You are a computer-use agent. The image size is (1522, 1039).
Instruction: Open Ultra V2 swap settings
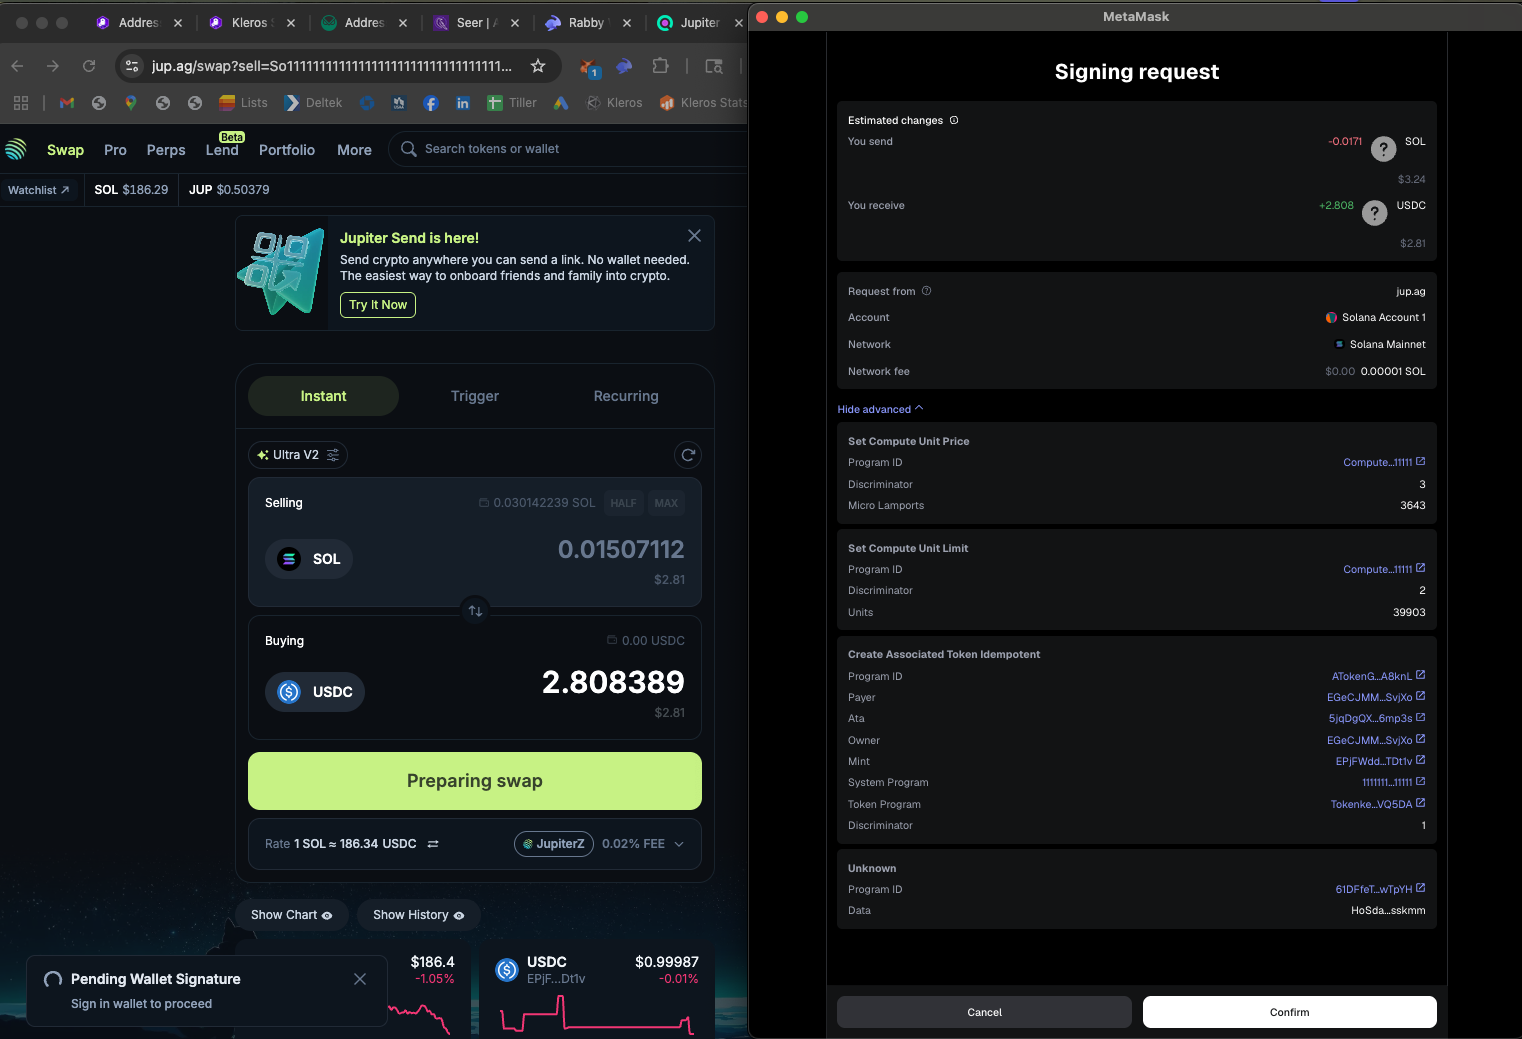click(298, 455)
